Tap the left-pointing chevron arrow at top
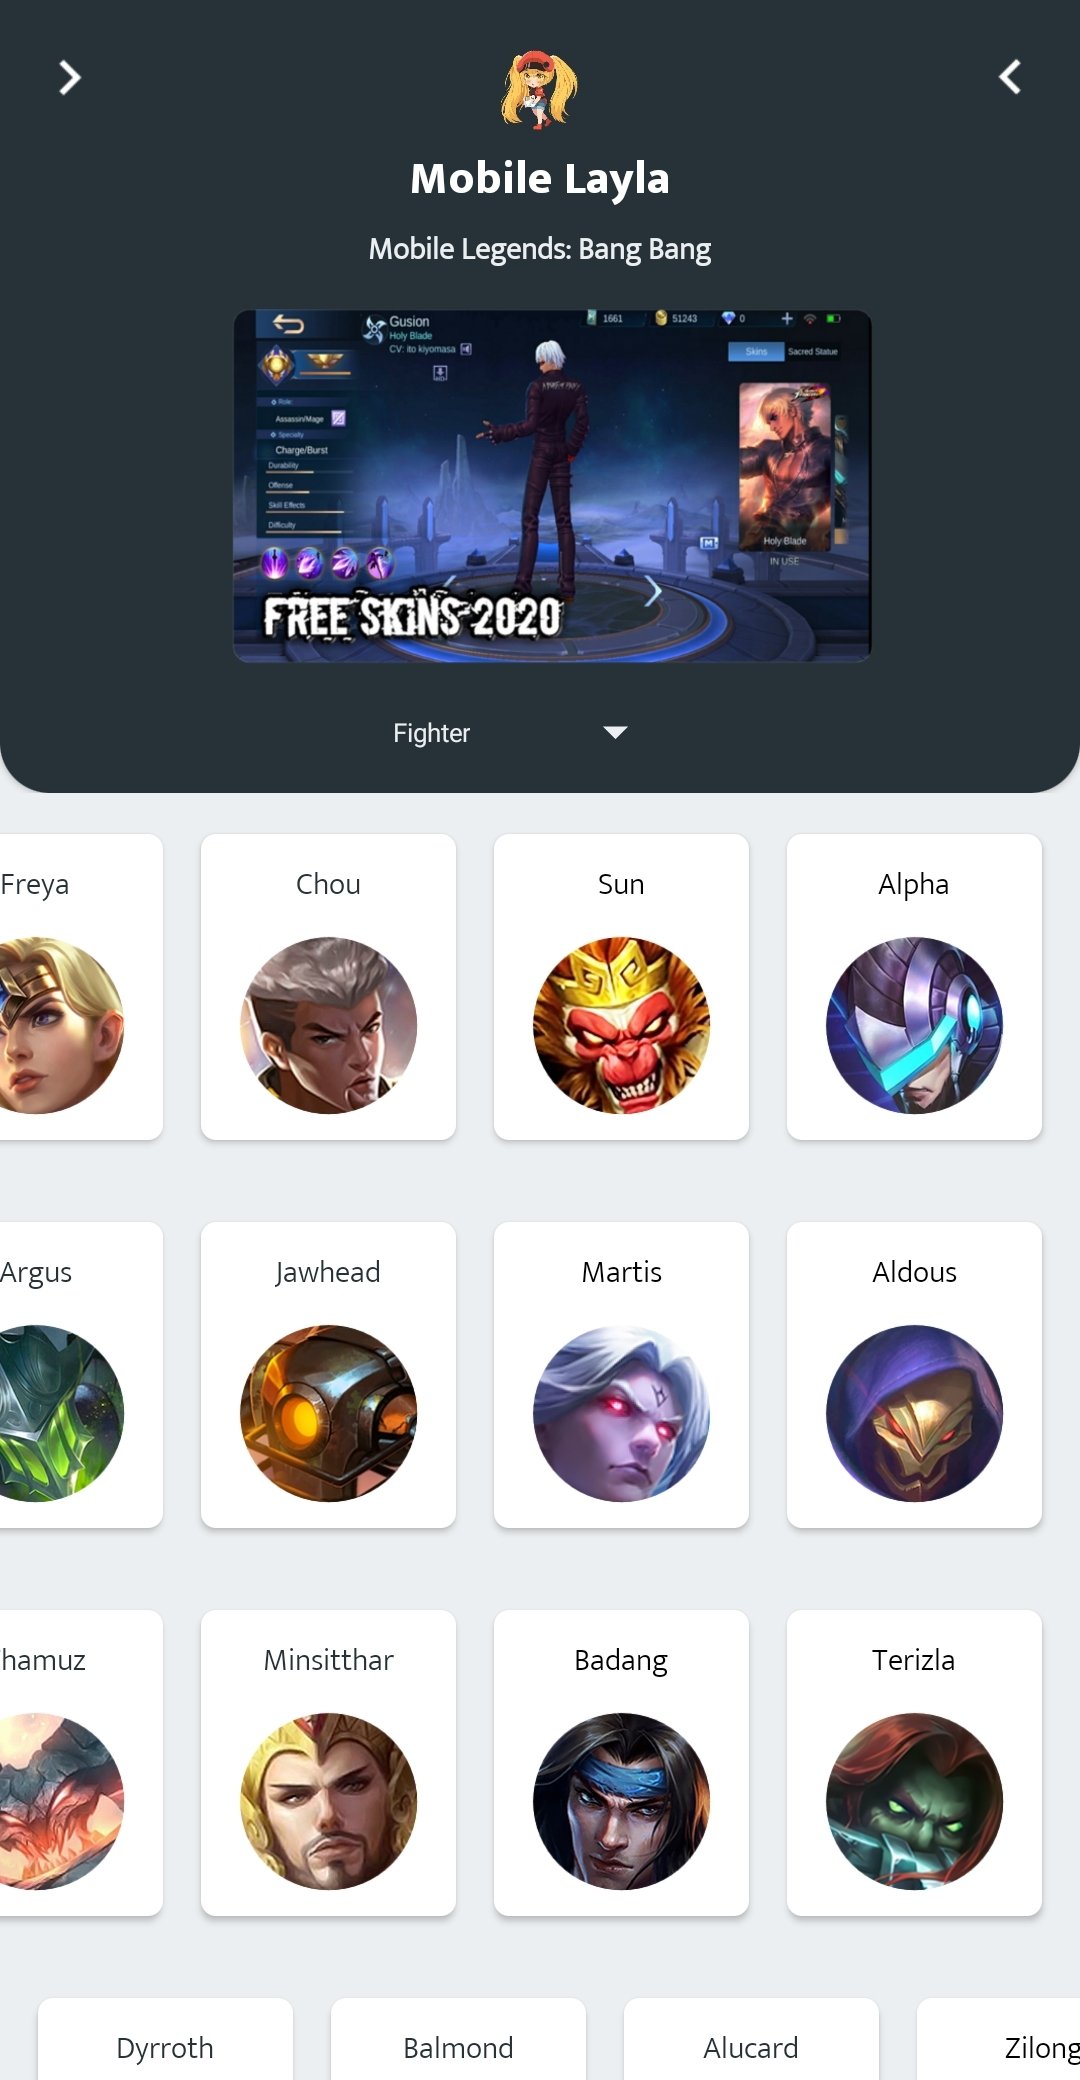Image resolution: width=1080 pixels, height=2080 pixels. coord(1010,77)
